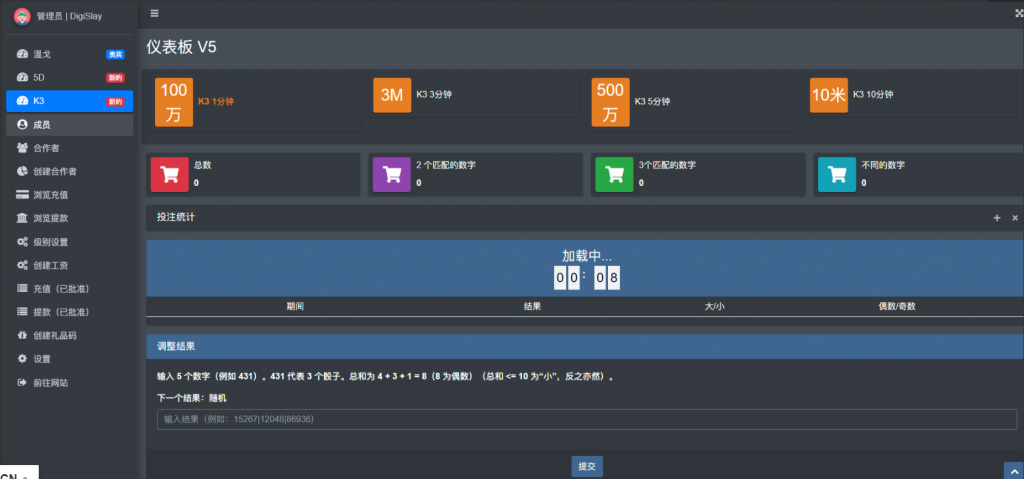Close the 投注统计 panel

coord(1014,218)
